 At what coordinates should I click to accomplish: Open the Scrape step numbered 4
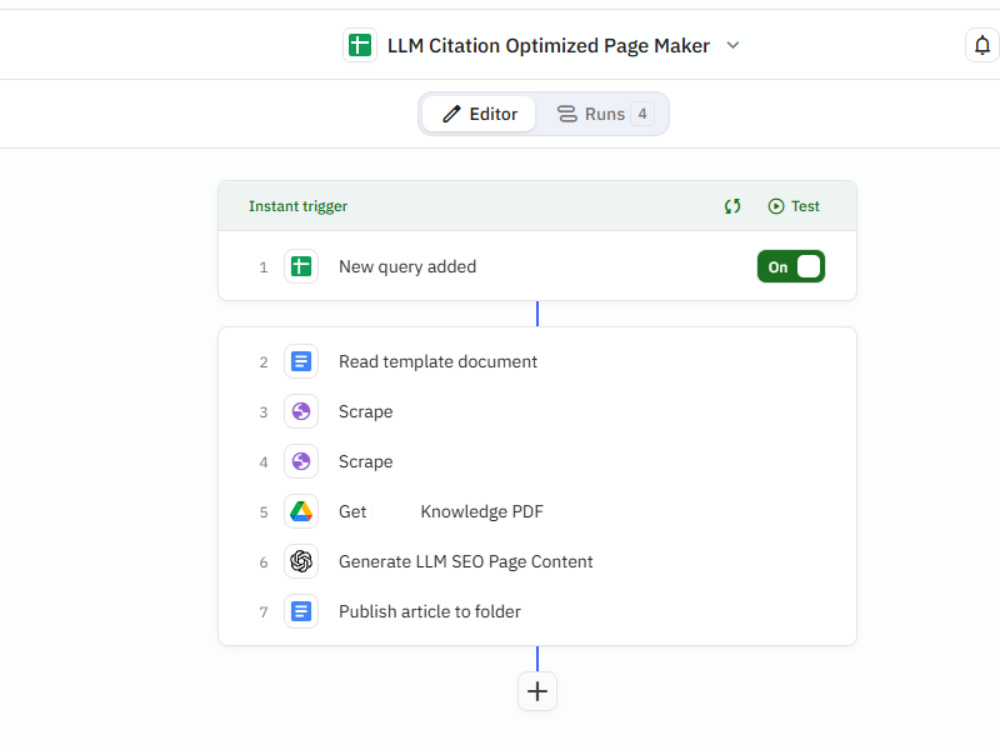click(x=537, y=461)
